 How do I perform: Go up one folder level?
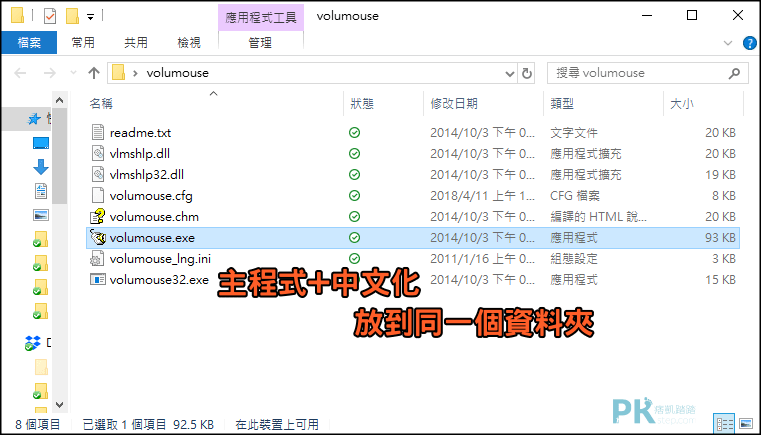[94, 73]
